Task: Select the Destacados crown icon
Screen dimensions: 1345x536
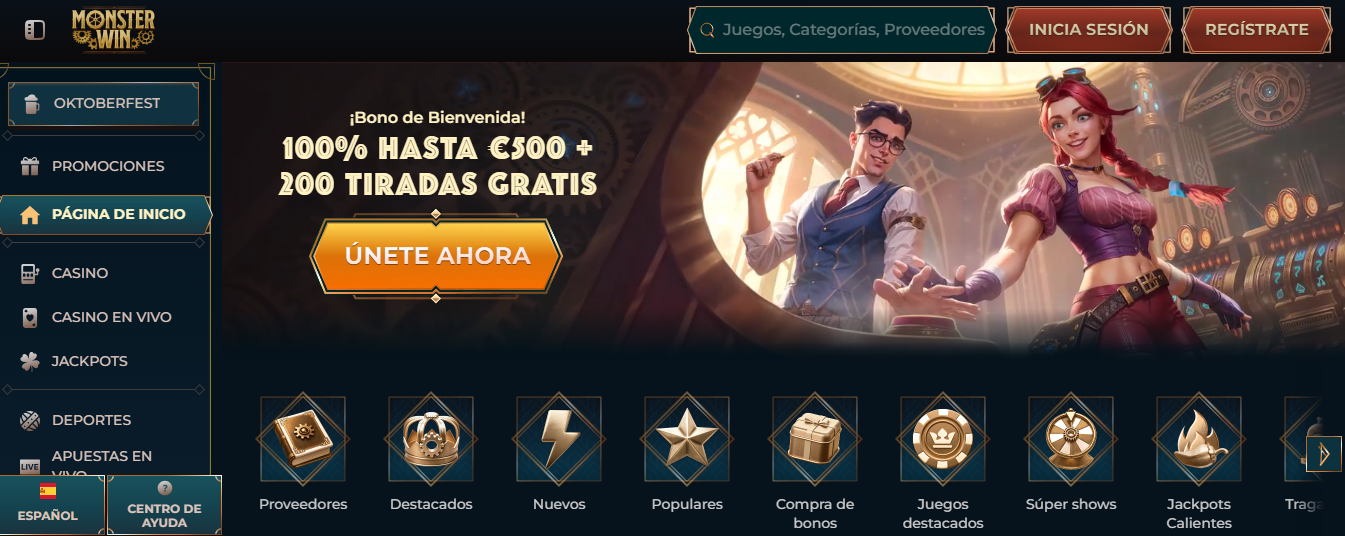Action: click(x=431, y=438)
